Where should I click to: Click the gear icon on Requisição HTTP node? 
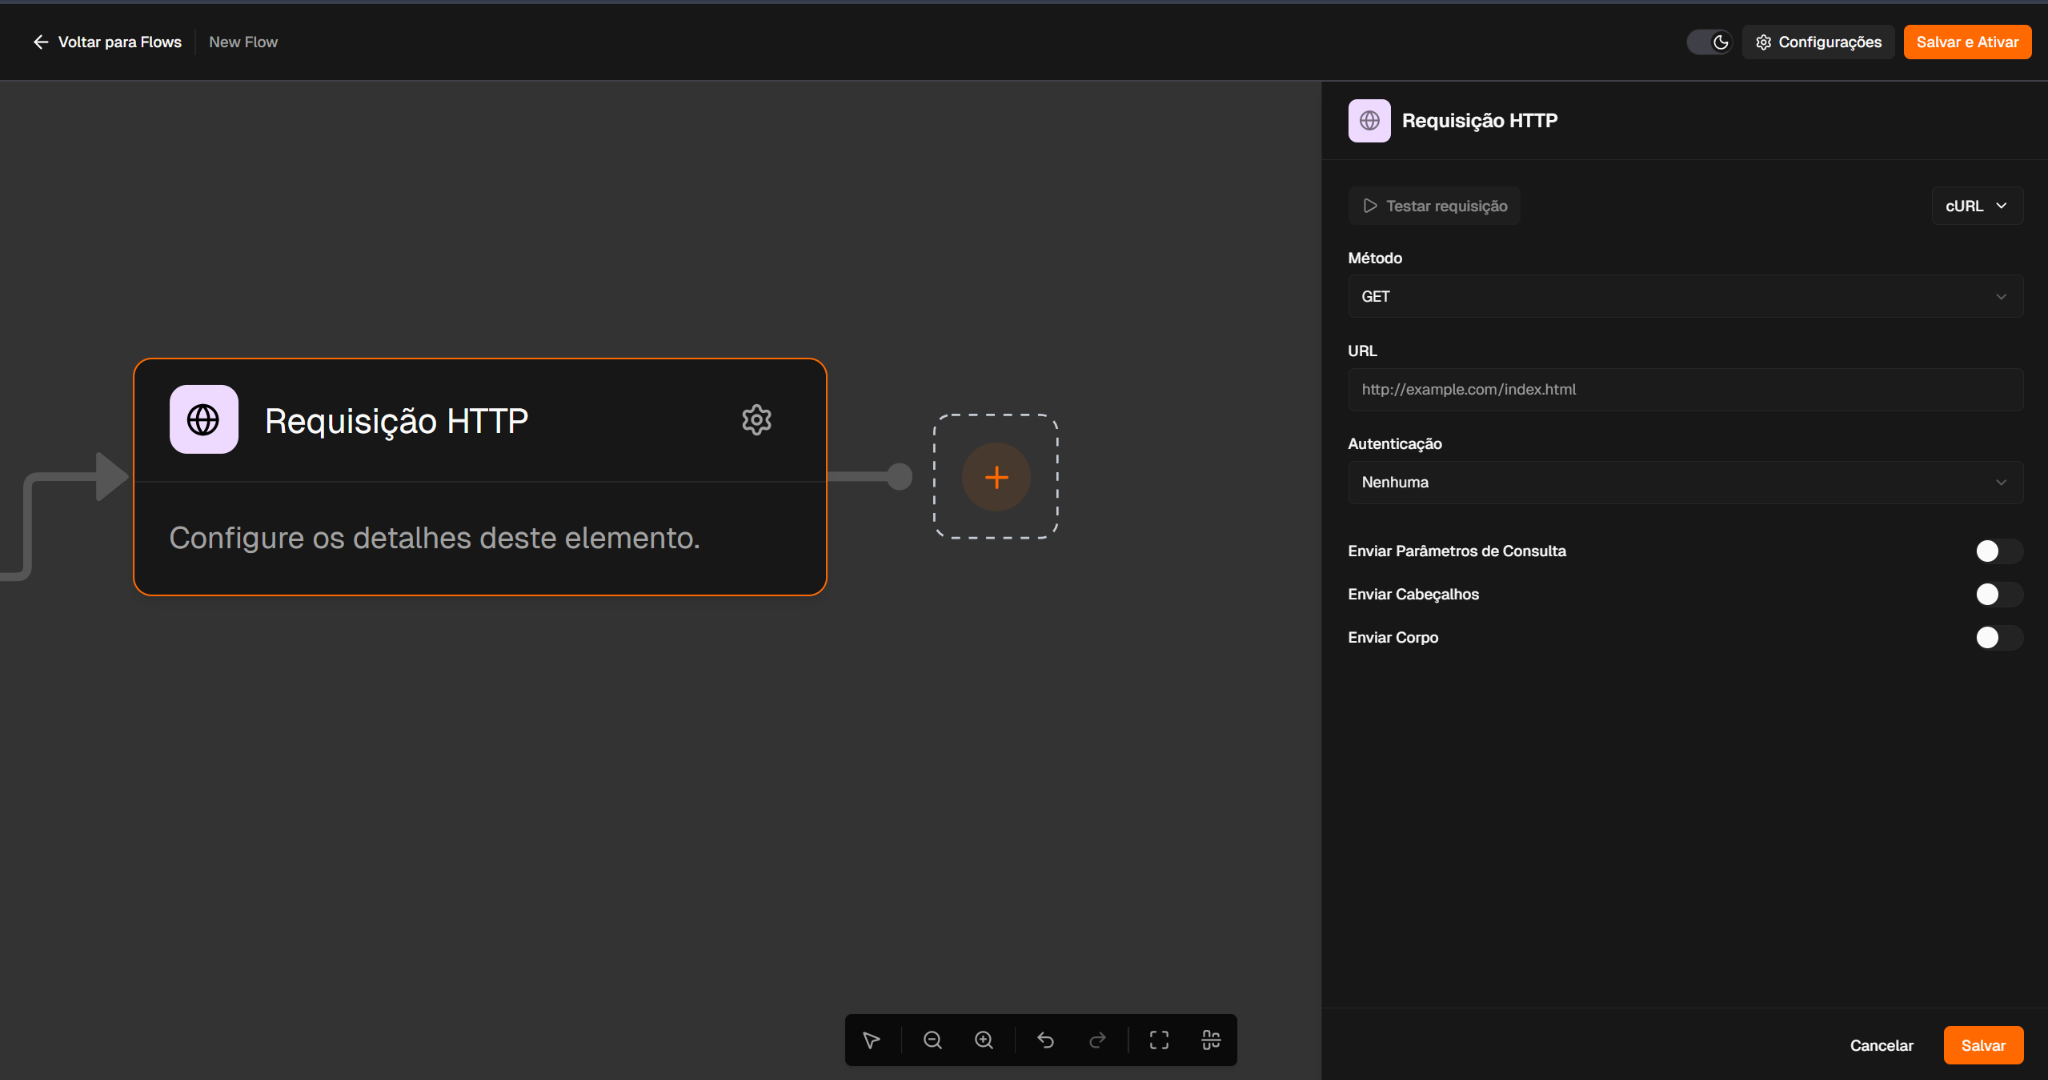coord(757,420)
